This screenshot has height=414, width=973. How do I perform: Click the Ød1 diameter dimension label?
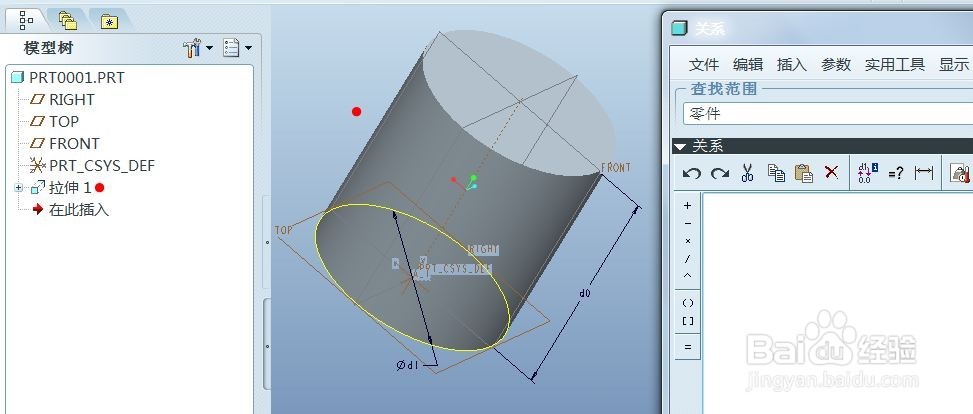point(408,365)
